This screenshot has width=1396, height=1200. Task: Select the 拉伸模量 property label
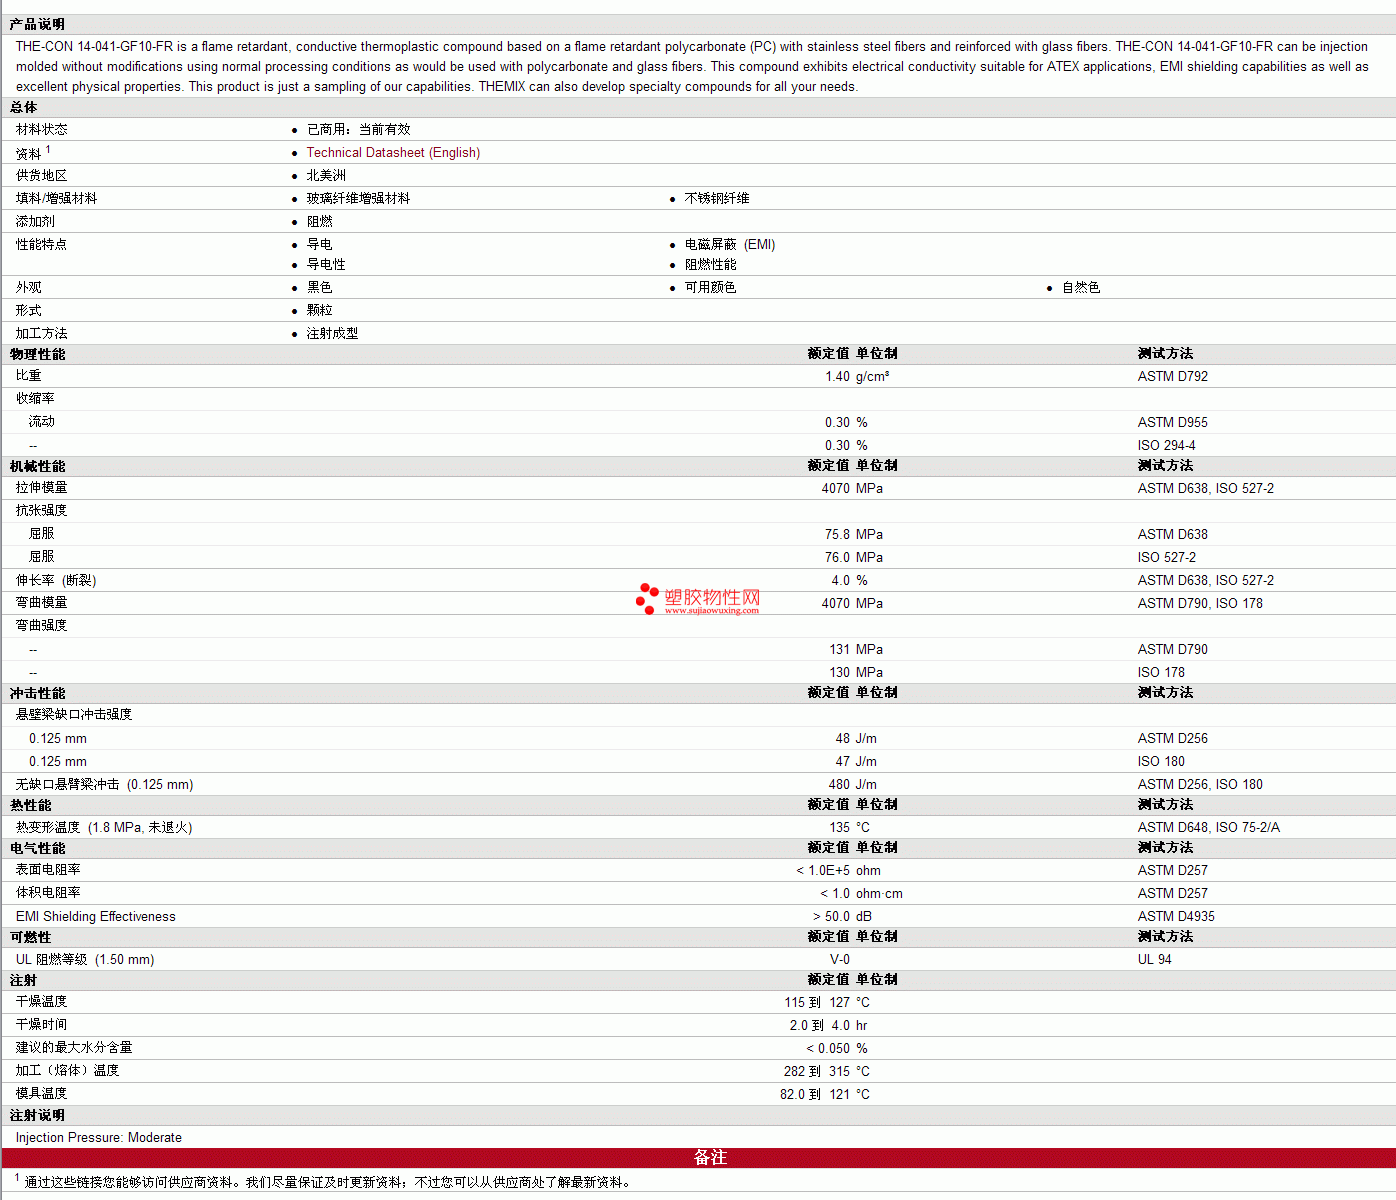[41, 488]
